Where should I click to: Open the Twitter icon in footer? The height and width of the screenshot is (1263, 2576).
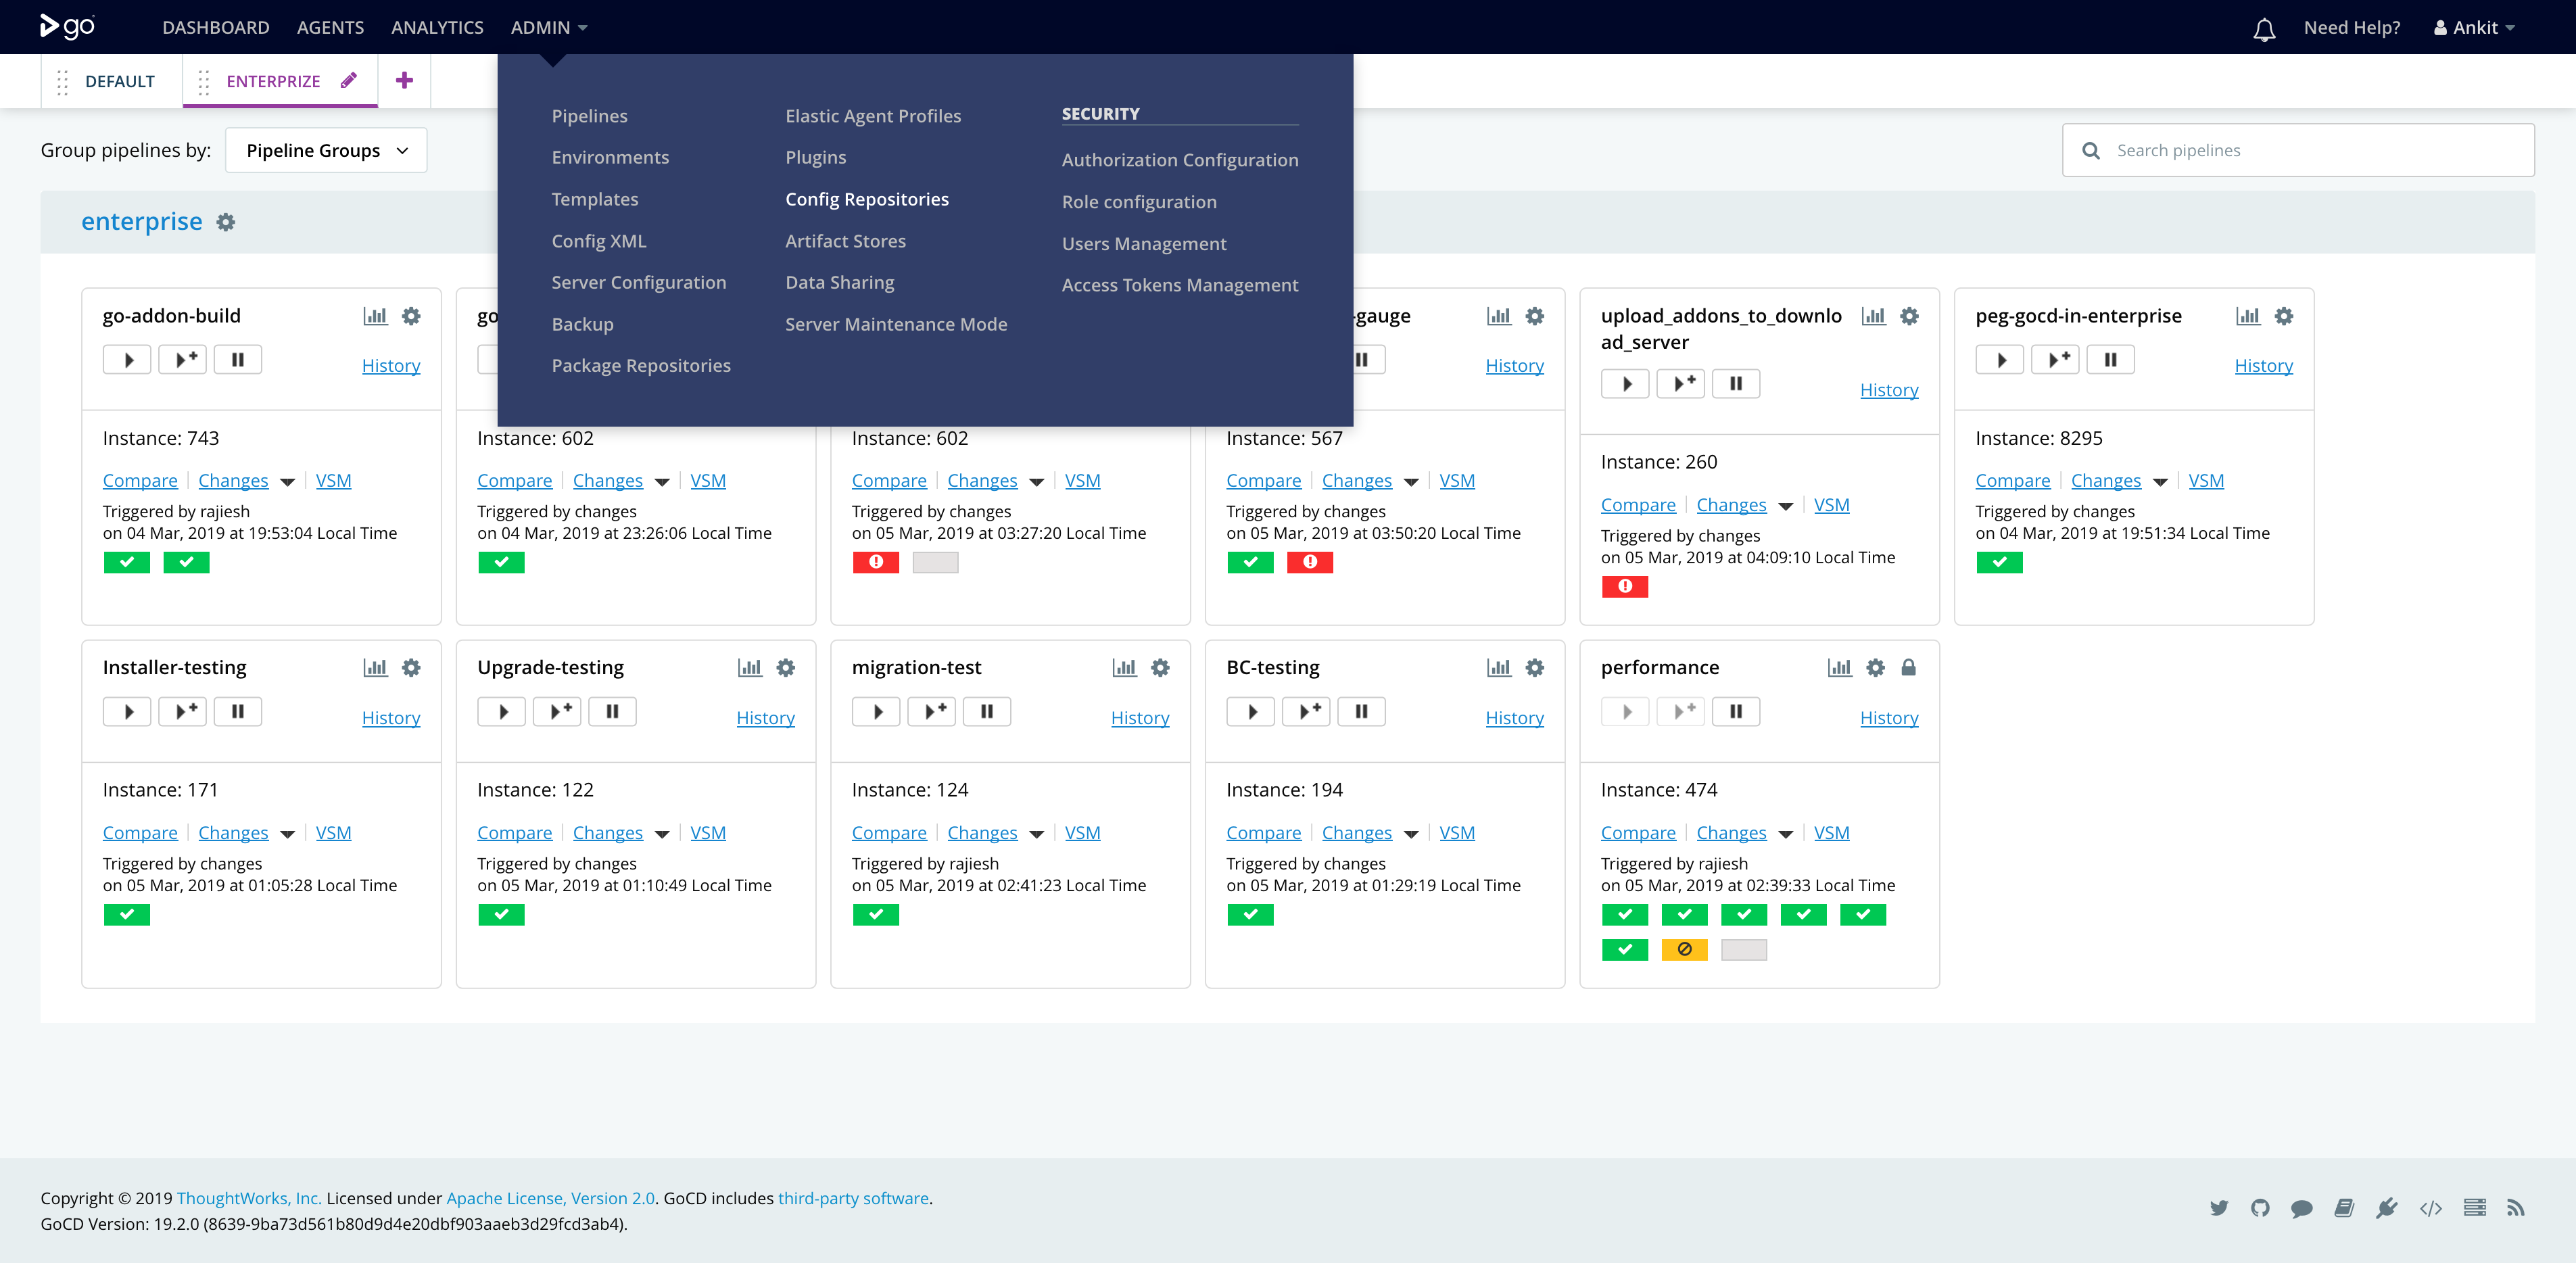pyautogui.click(x=2219, y=1208)
